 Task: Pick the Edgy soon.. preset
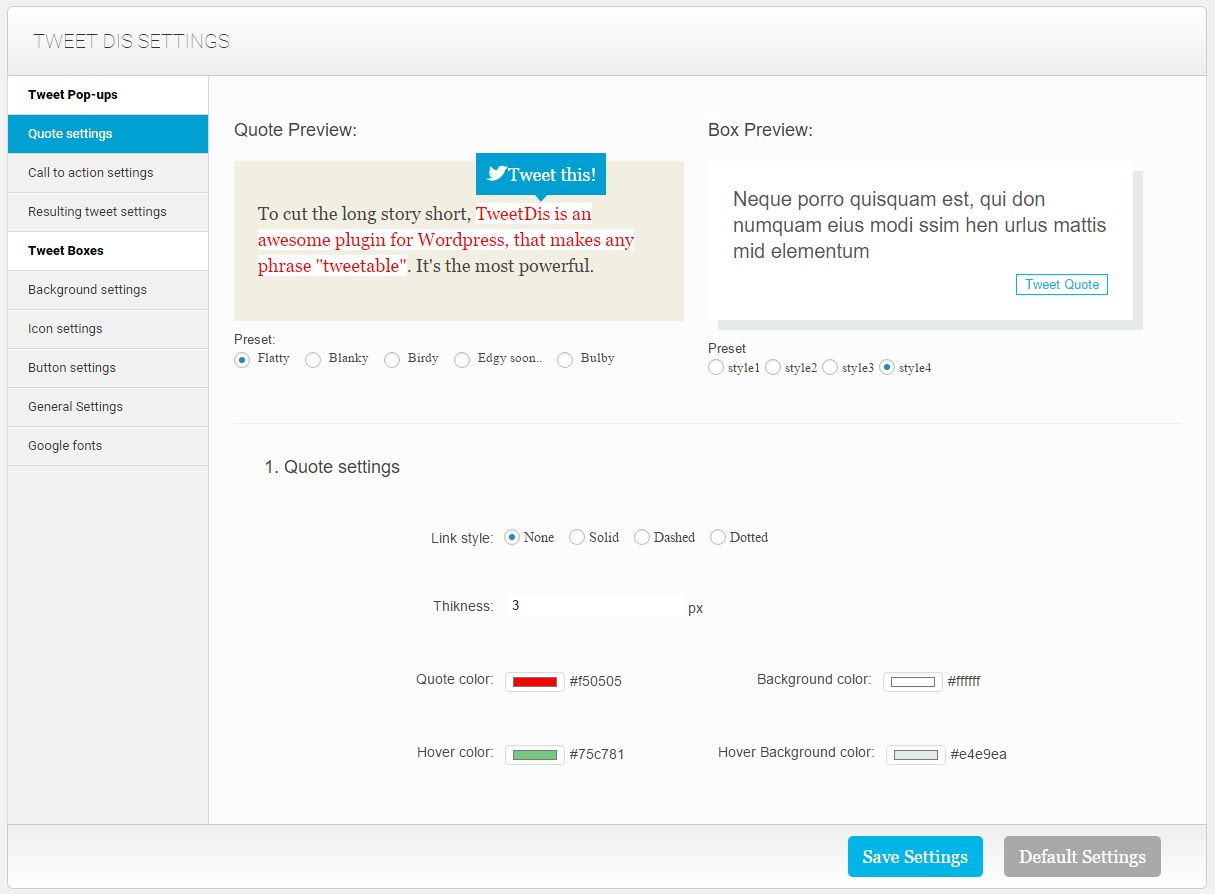[x=462, y=359]
